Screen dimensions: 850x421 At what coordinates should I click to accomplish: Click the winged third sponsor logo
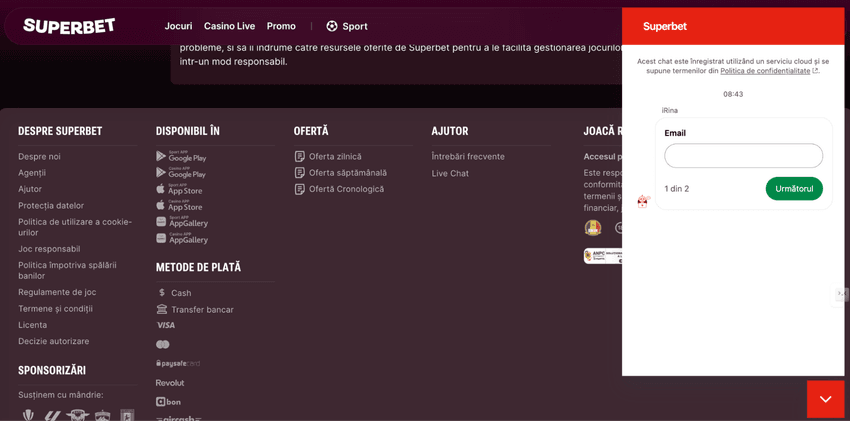pyautogui.click(x=77, y=414)
